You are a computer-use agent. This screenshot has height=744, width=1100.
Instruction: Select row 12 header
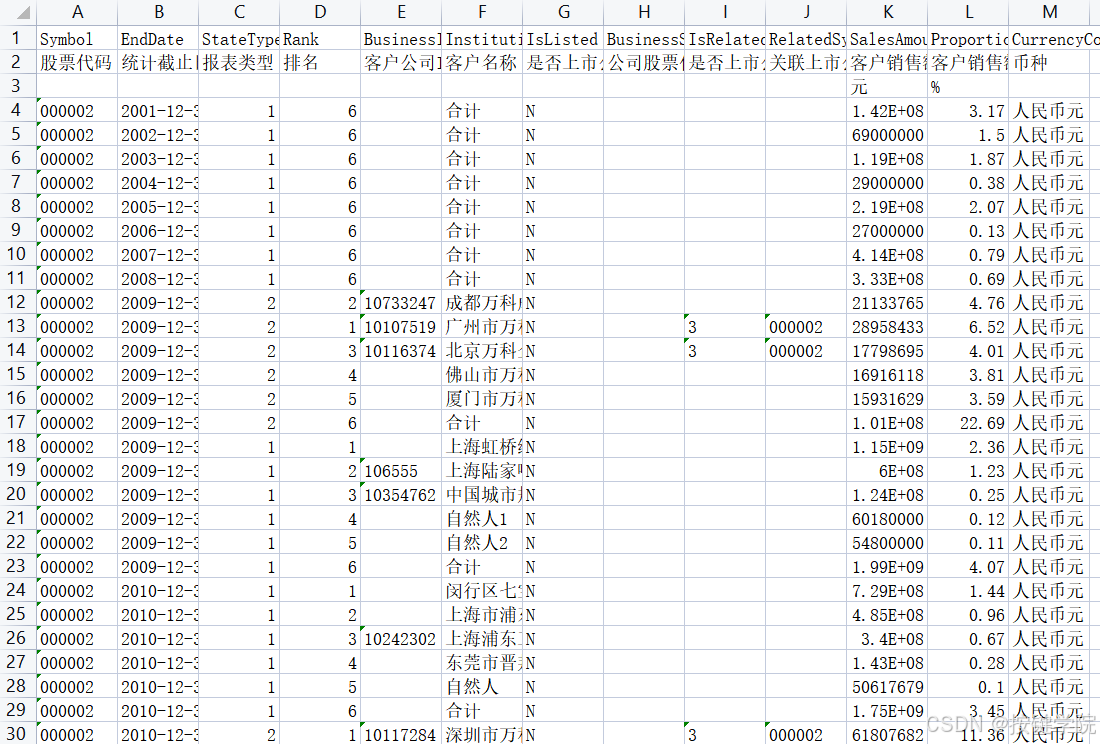(x=18, y=302)
